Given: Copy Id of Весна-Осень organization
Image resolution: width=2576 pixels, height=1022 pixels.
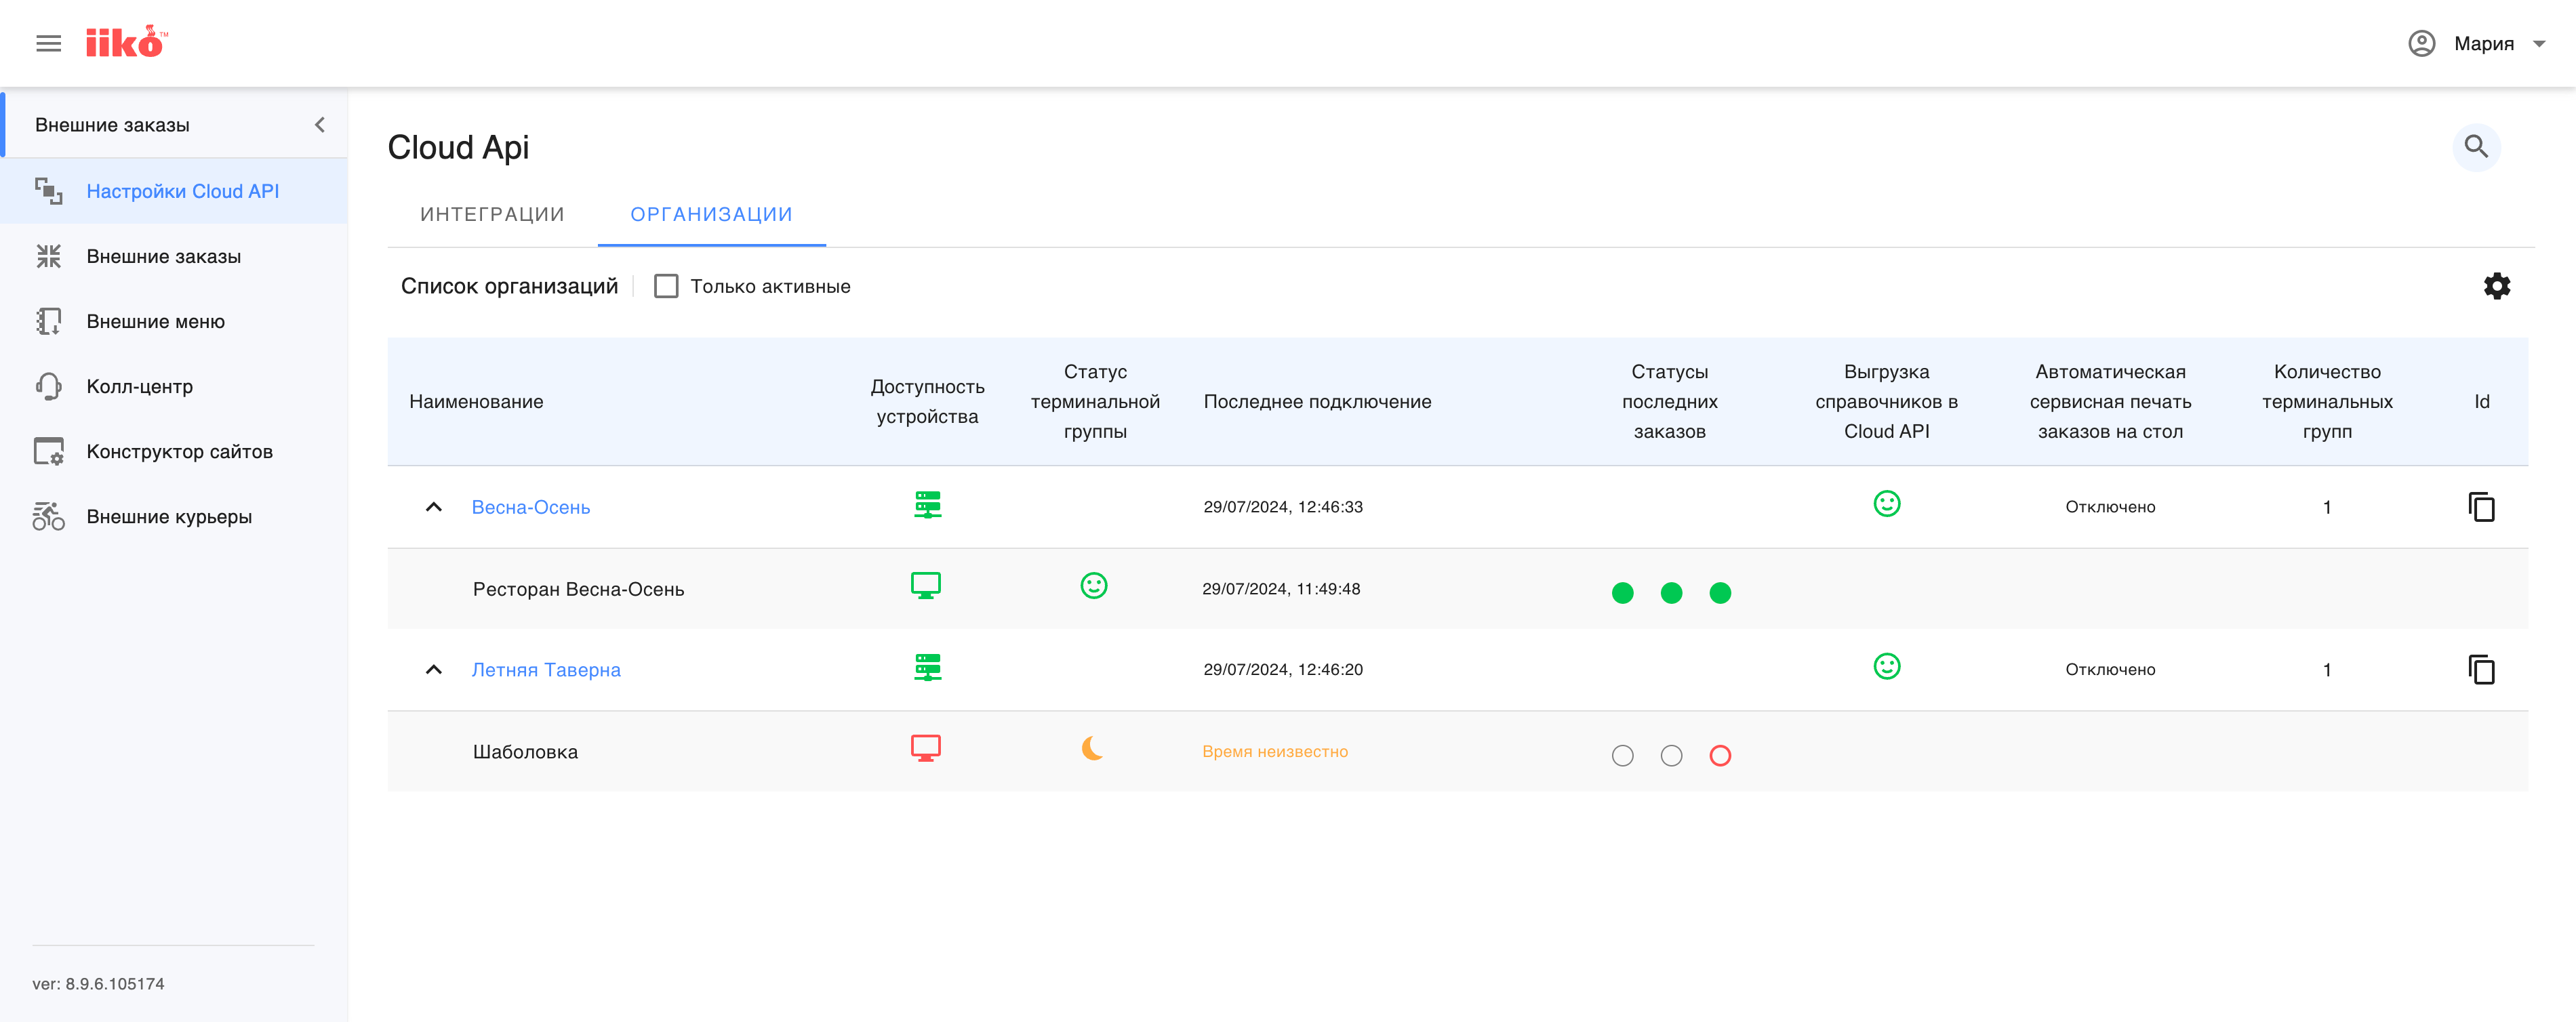Looking at the screenshot, I should click(x=2481, y=507).
